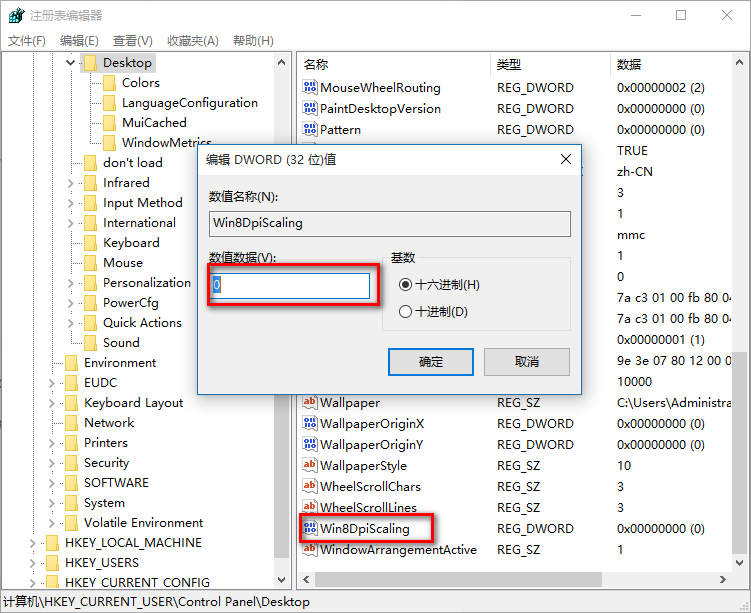Click the 数值数据(V) input field
Viewport: 751px width, 613px height.
tap(290, 285)
